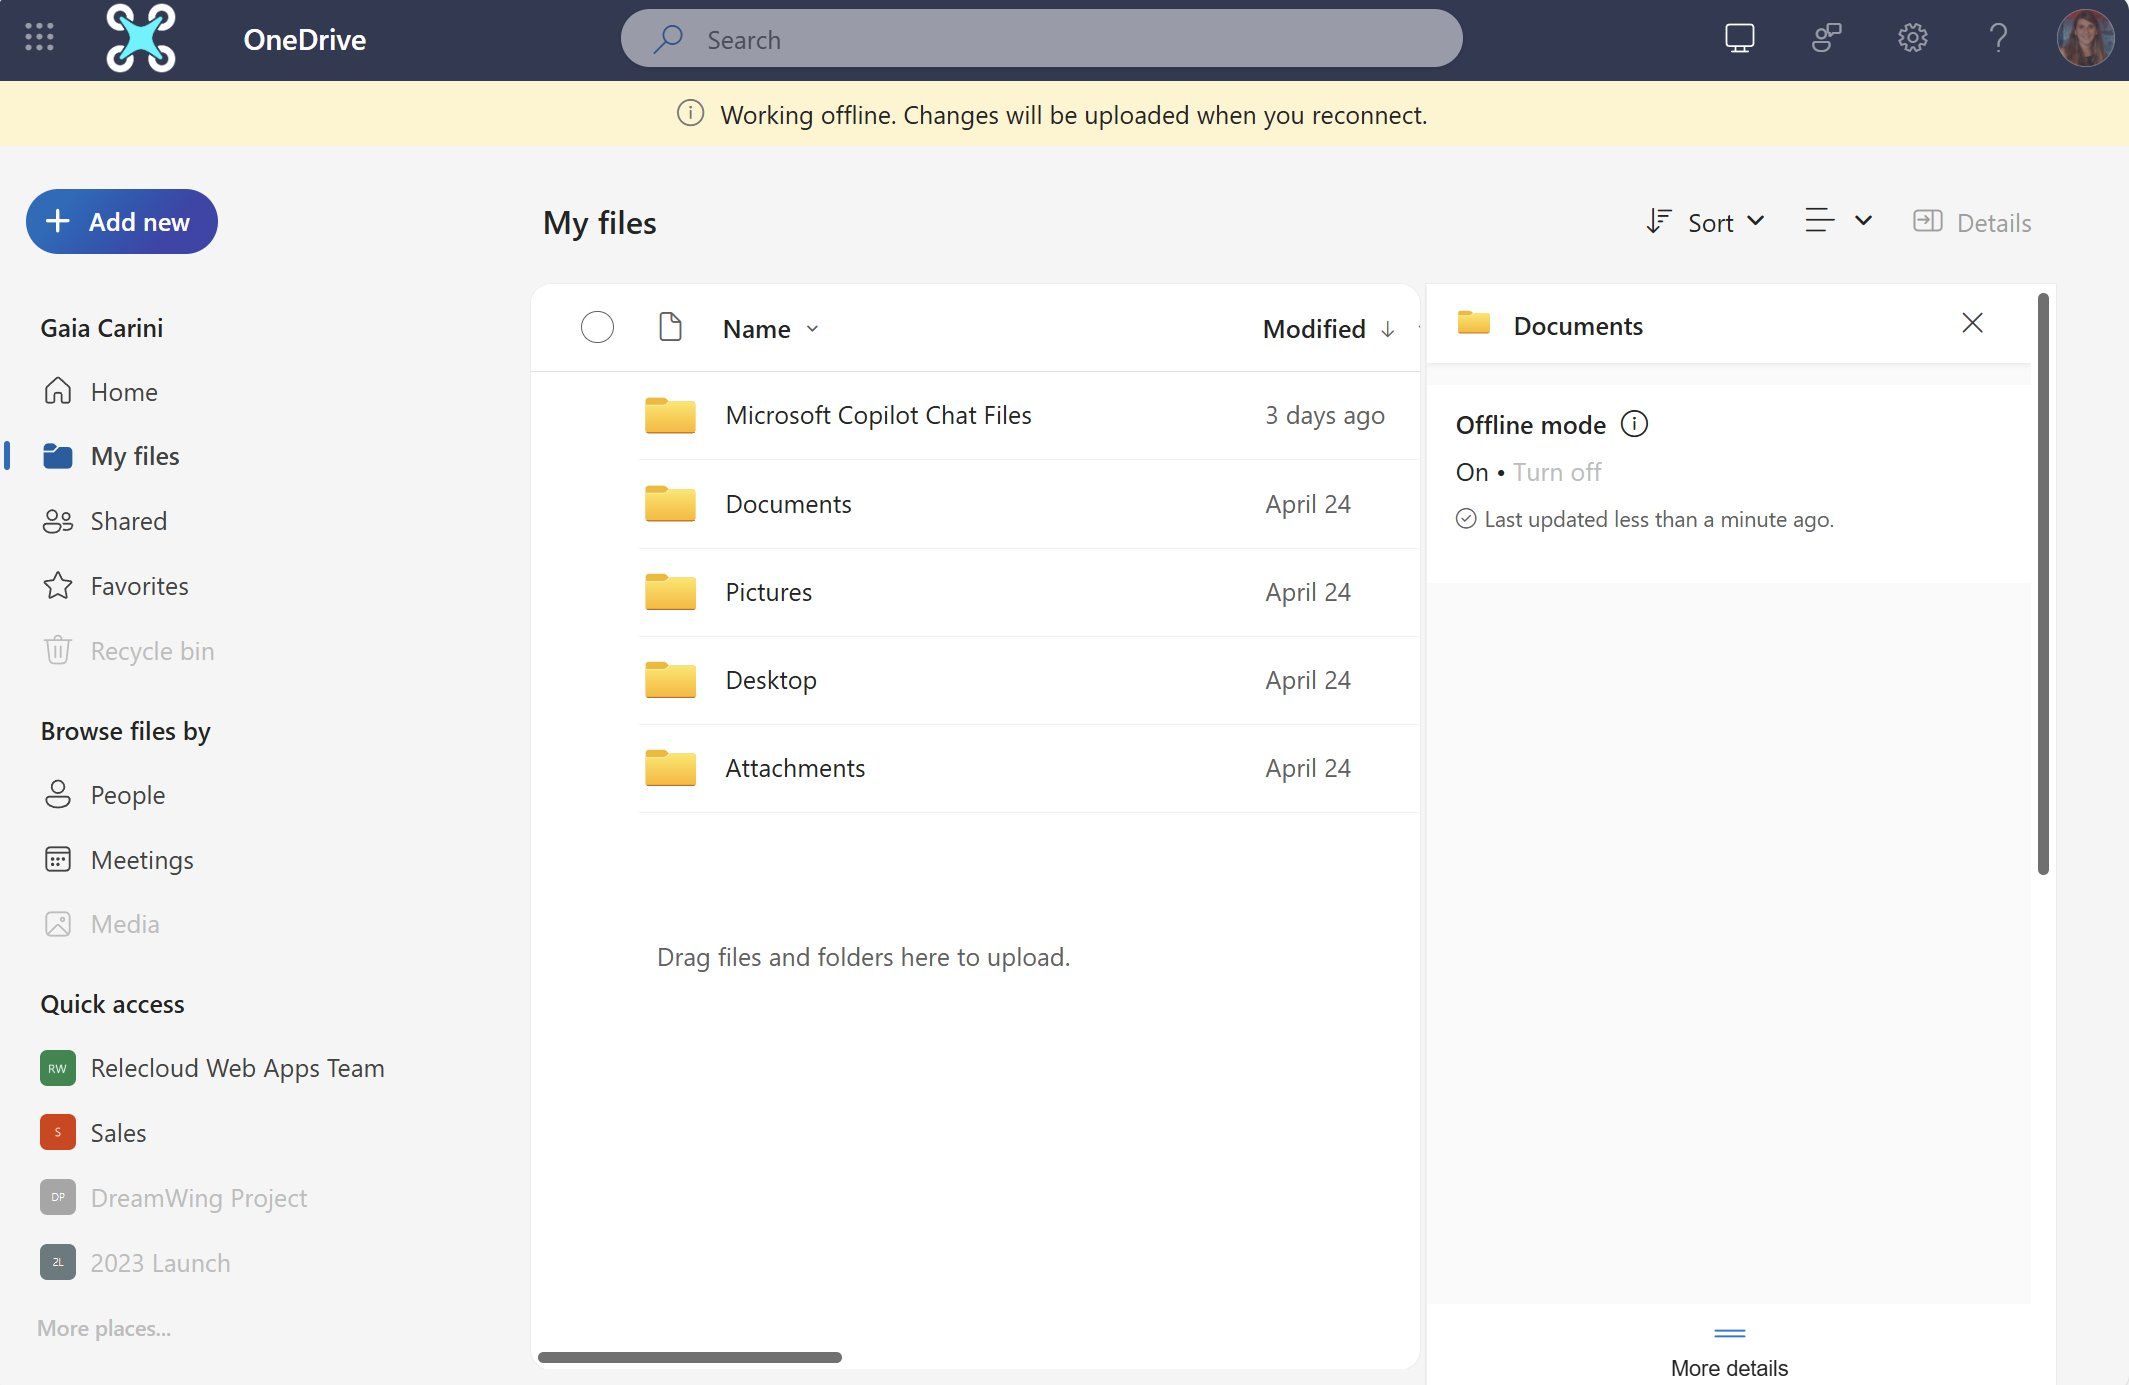
Task: Go to Shared in sidebar
Action: 128,521
